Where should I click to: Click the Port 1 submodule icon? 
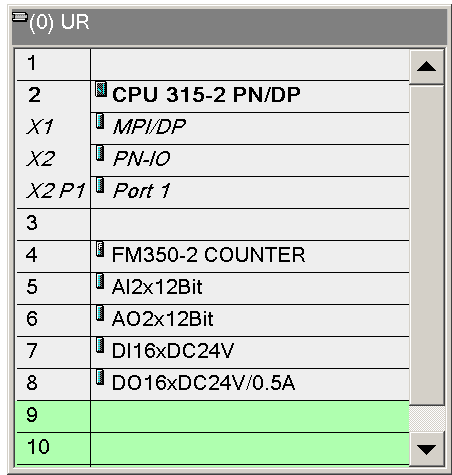100,185
